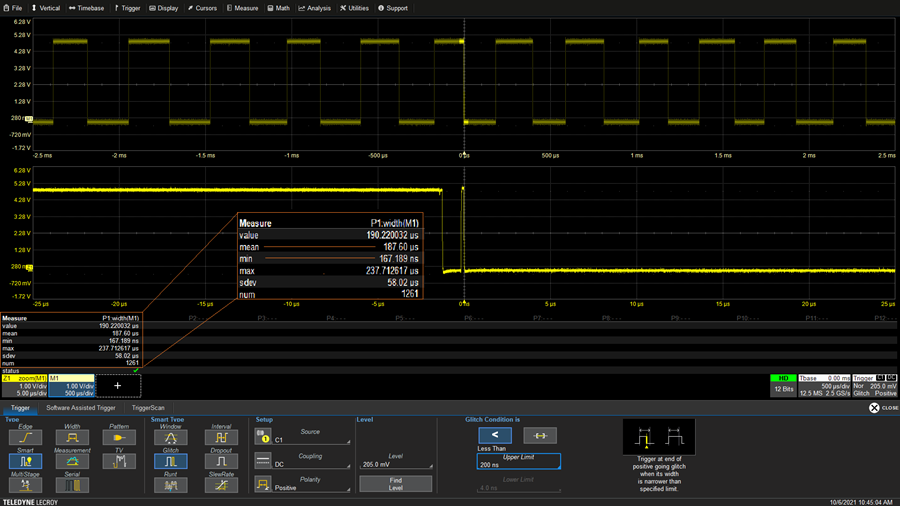Select the Interval smart trigger icon
The height and width of the screenshot is (506, 900).
(x=221, y=437)
